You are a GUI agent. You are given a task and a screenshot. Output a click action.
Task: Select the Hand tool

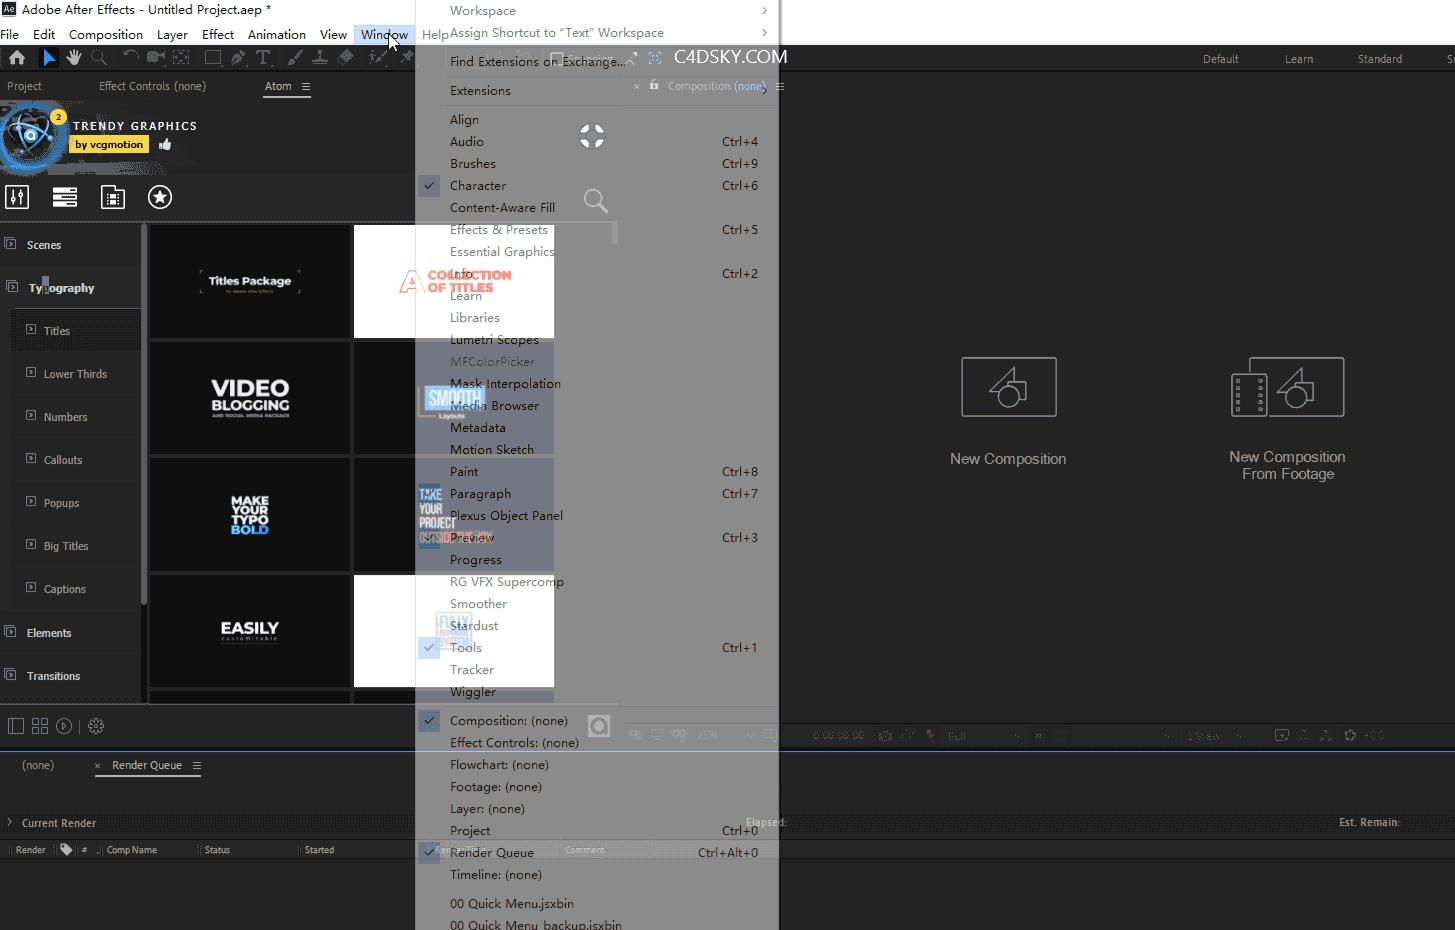pos(74,58)
